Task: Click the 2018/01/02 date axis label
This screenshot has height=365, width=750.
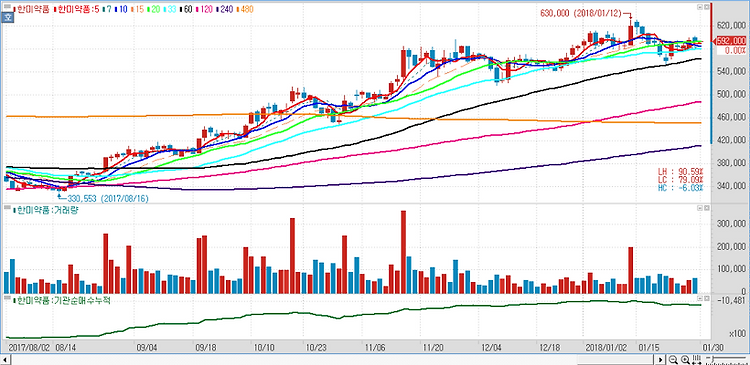Action: 606,347
